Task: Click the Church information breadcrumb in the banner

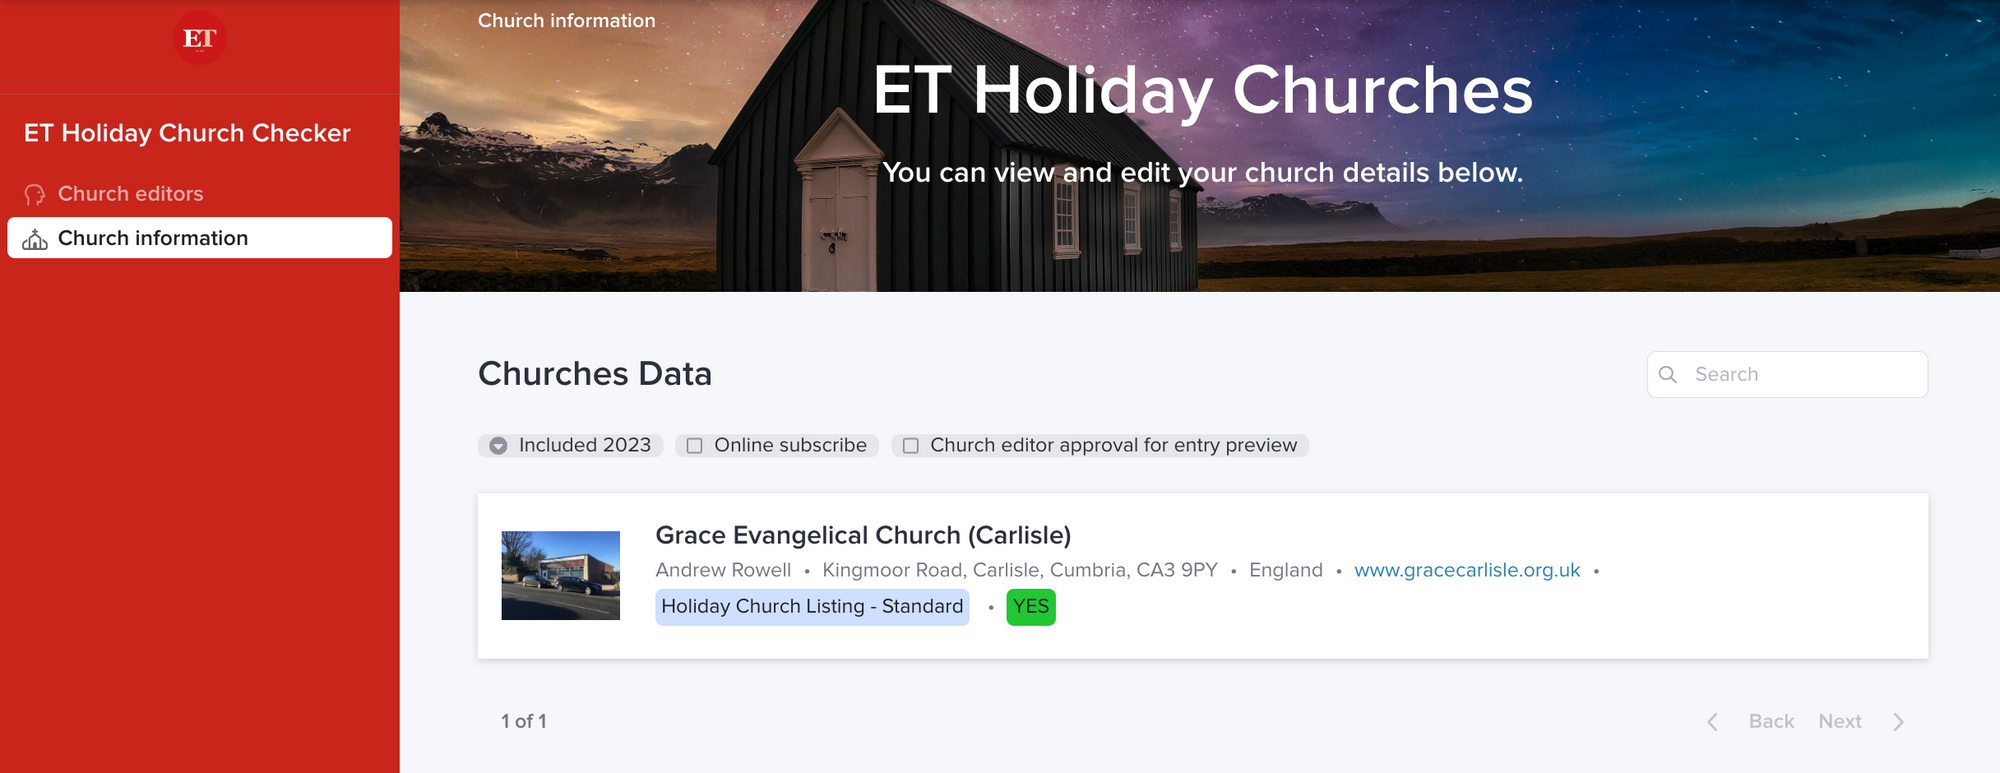Action: tap(566, 21)
